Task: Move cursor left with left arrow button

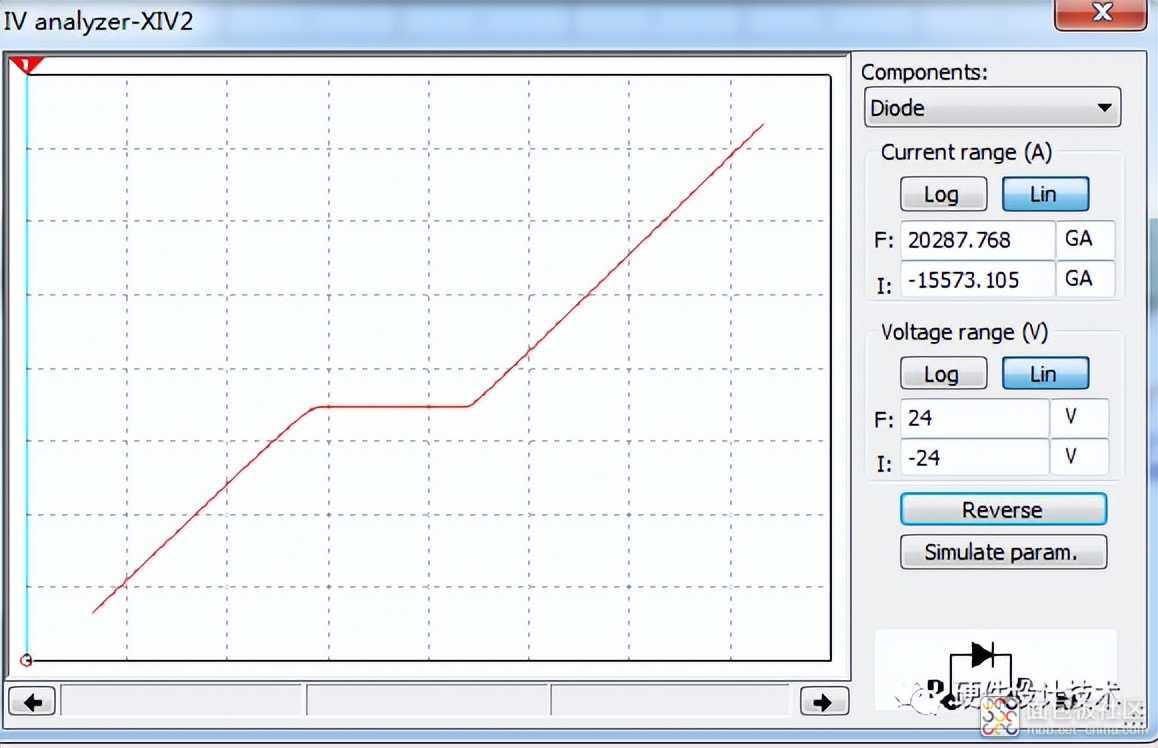Action: 32,702
